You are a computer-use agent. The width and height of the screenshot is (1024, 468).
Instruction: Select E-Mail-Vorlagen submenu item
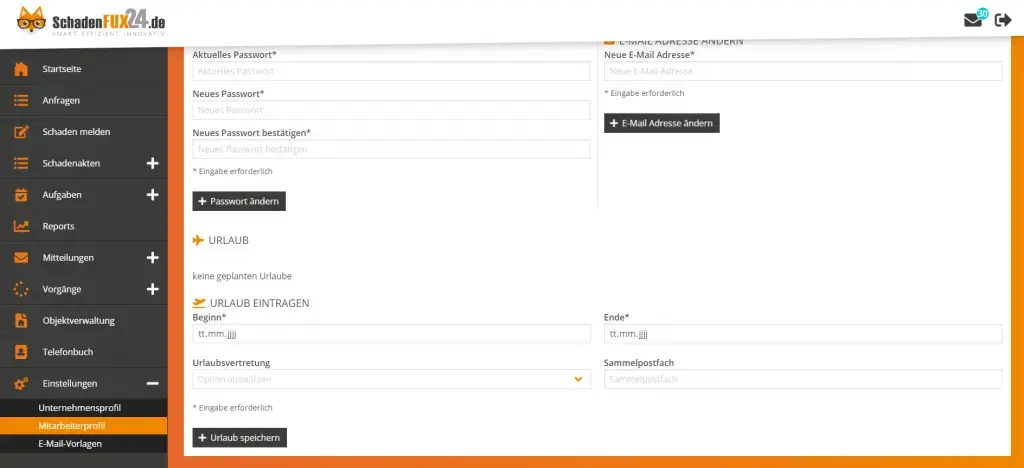[70, 443]
